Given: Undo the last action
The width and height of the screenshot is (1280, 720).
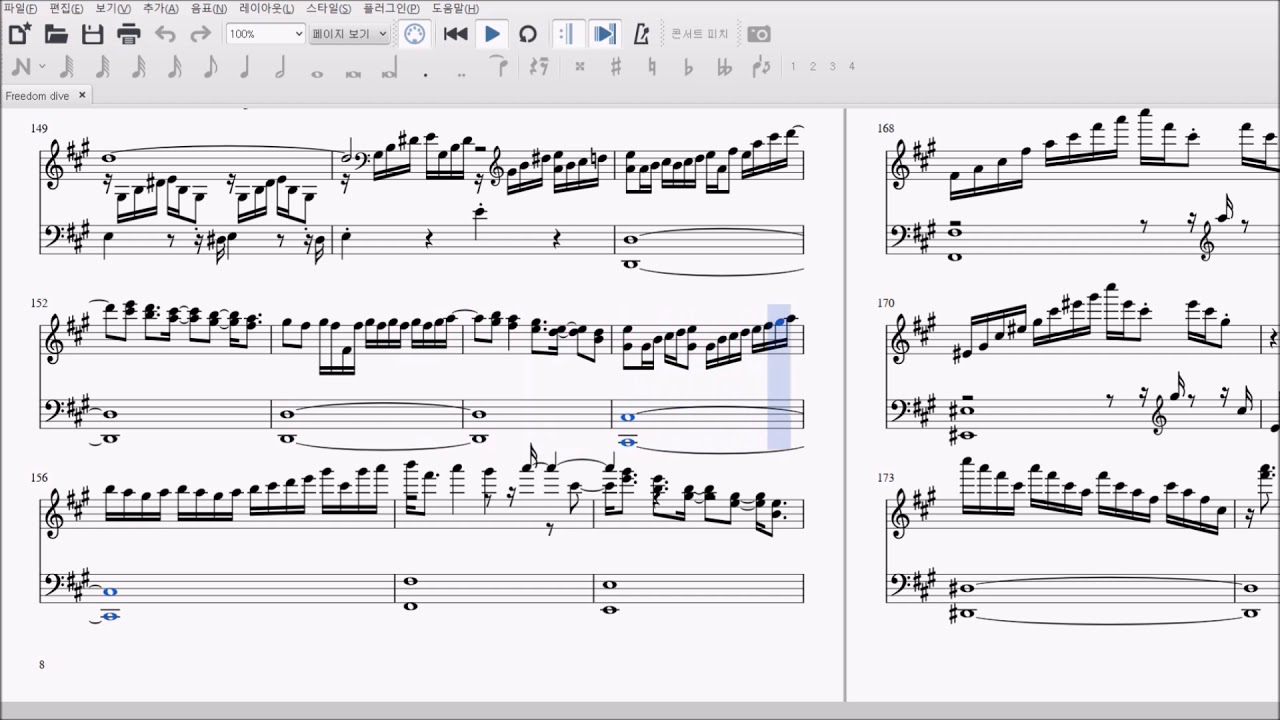Looking at the screenshot, I should 165,34.
